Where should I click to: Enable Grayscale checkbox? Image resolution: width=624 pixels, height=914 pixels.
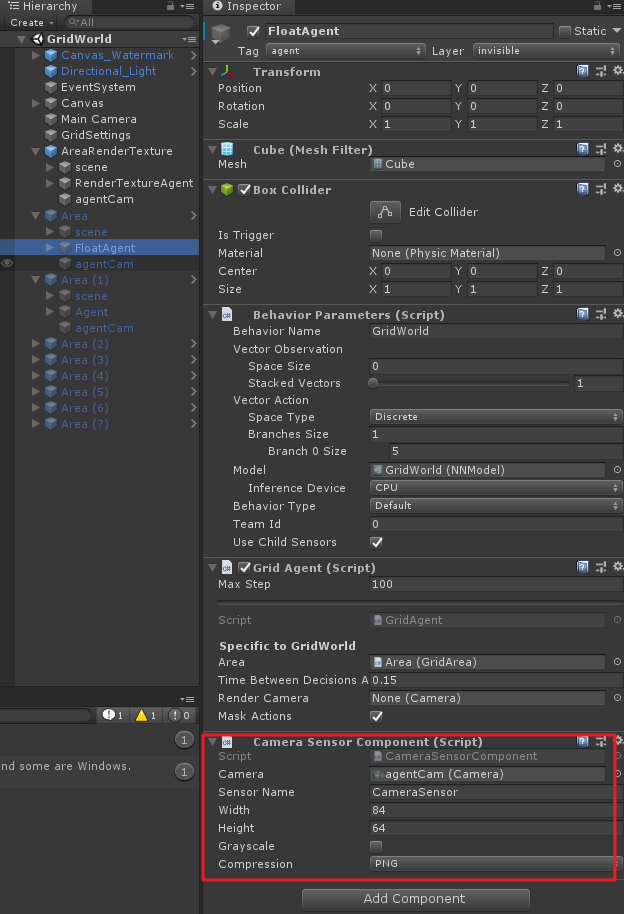click(376, 846)
